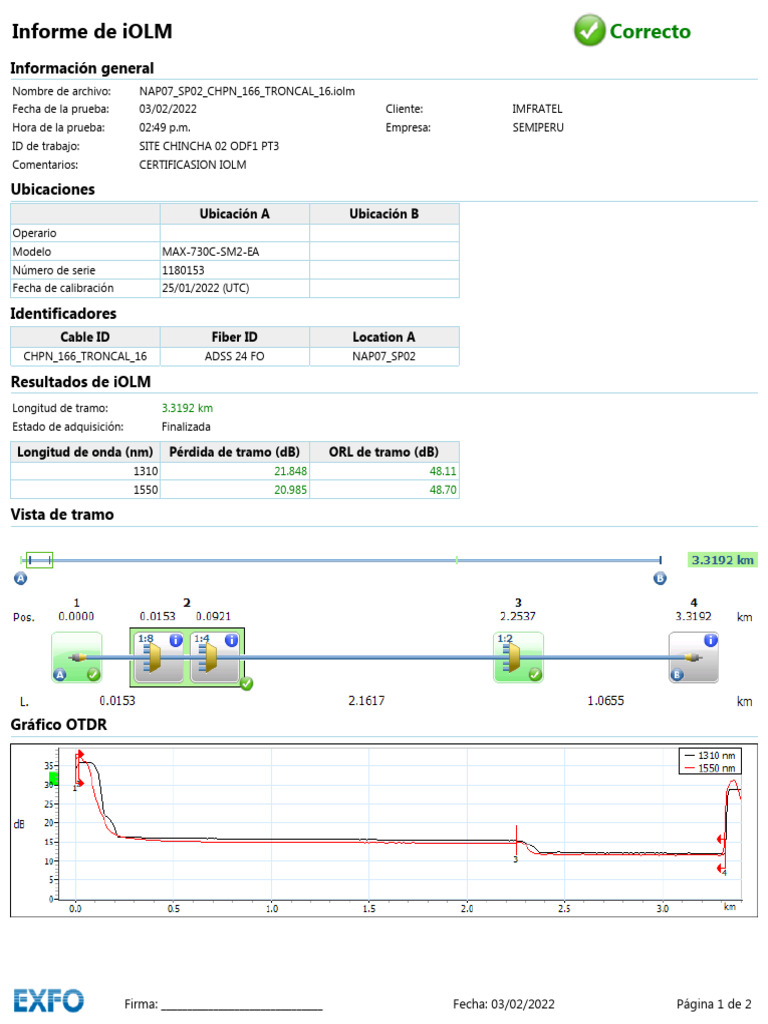This screenshot has height=1024, width=768.
Task: Click the 1310 nm legend entry
Action: [710, 756]
